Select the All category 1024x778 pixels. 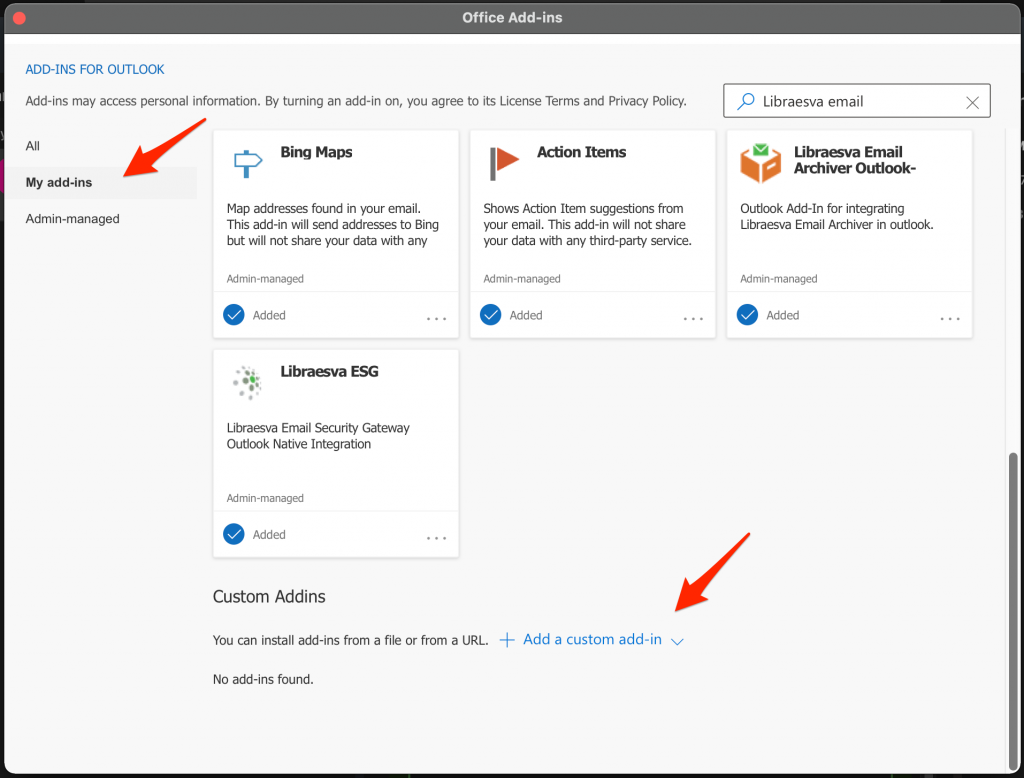[33, 146]
